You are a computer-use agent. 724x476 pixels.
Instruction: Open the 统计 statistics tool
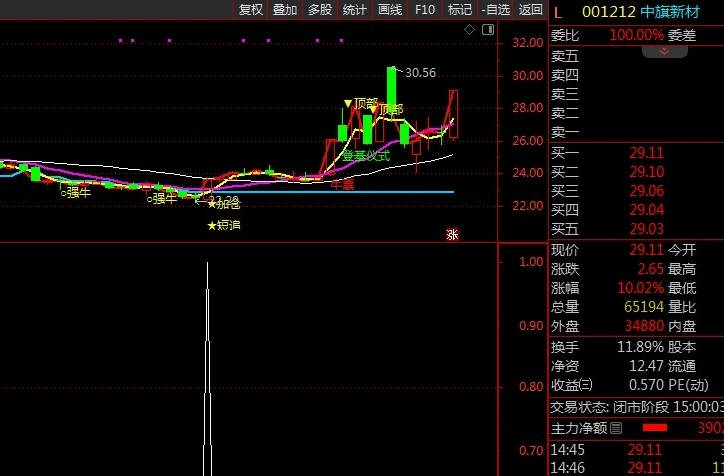tap(355, 10)
